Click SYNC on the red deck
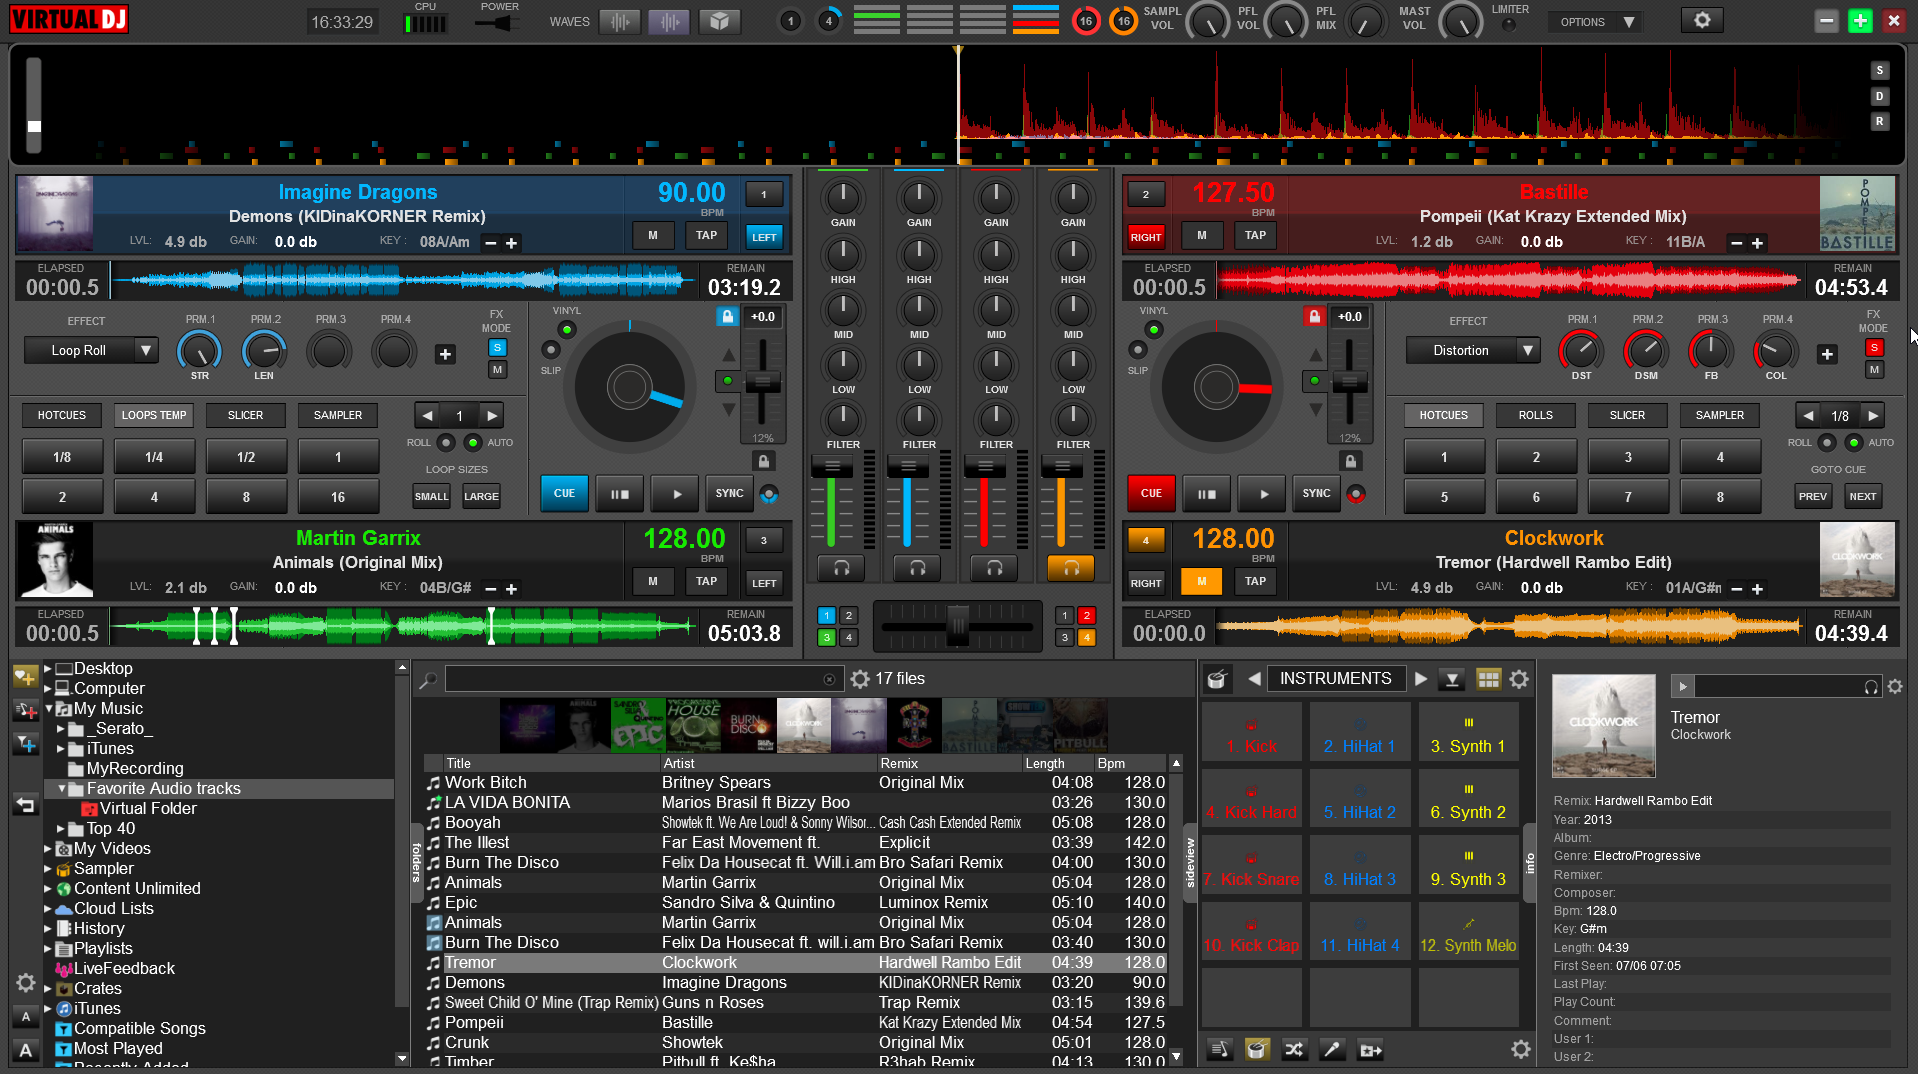The width and height of the screenshot is (1918, 1074). pyautogui.click(x=1316, y=494)
